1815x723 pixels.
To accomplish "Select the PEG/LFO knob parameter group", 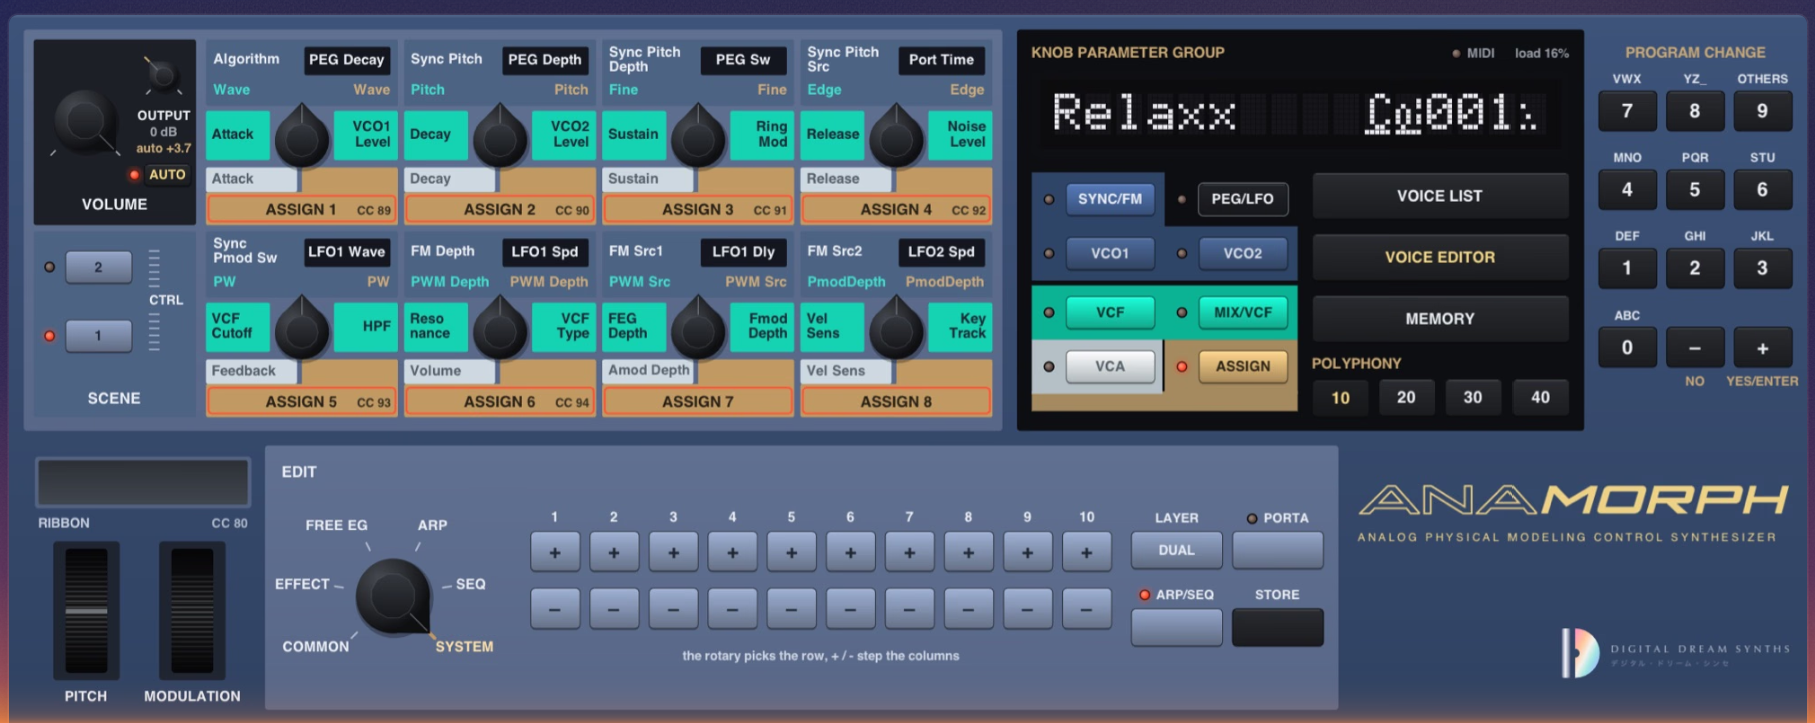I will [x=1242, y=199].
